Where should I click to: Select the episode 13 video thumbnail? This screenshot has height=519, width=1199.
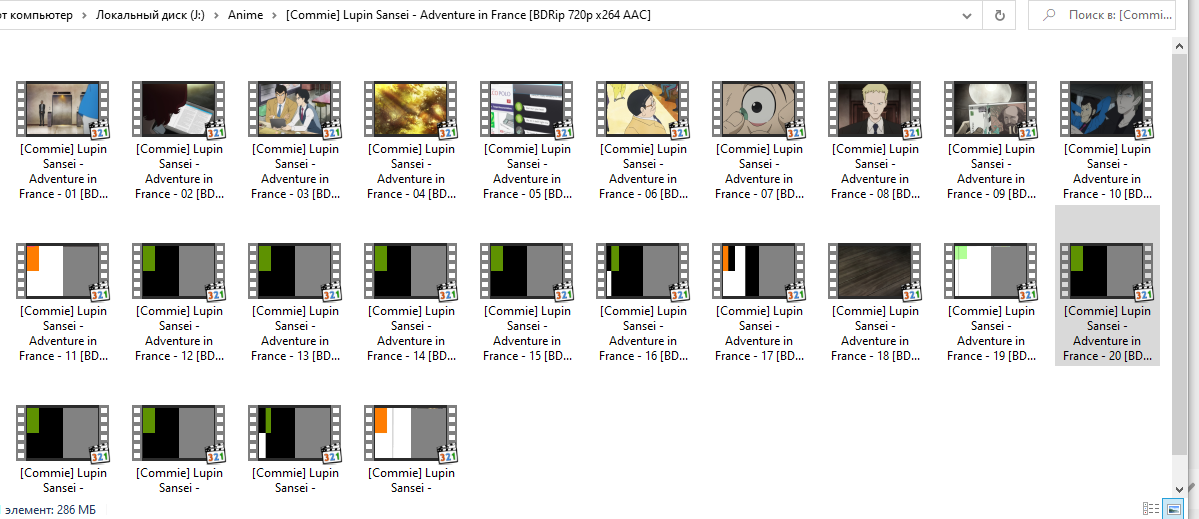tap(294, 271)
